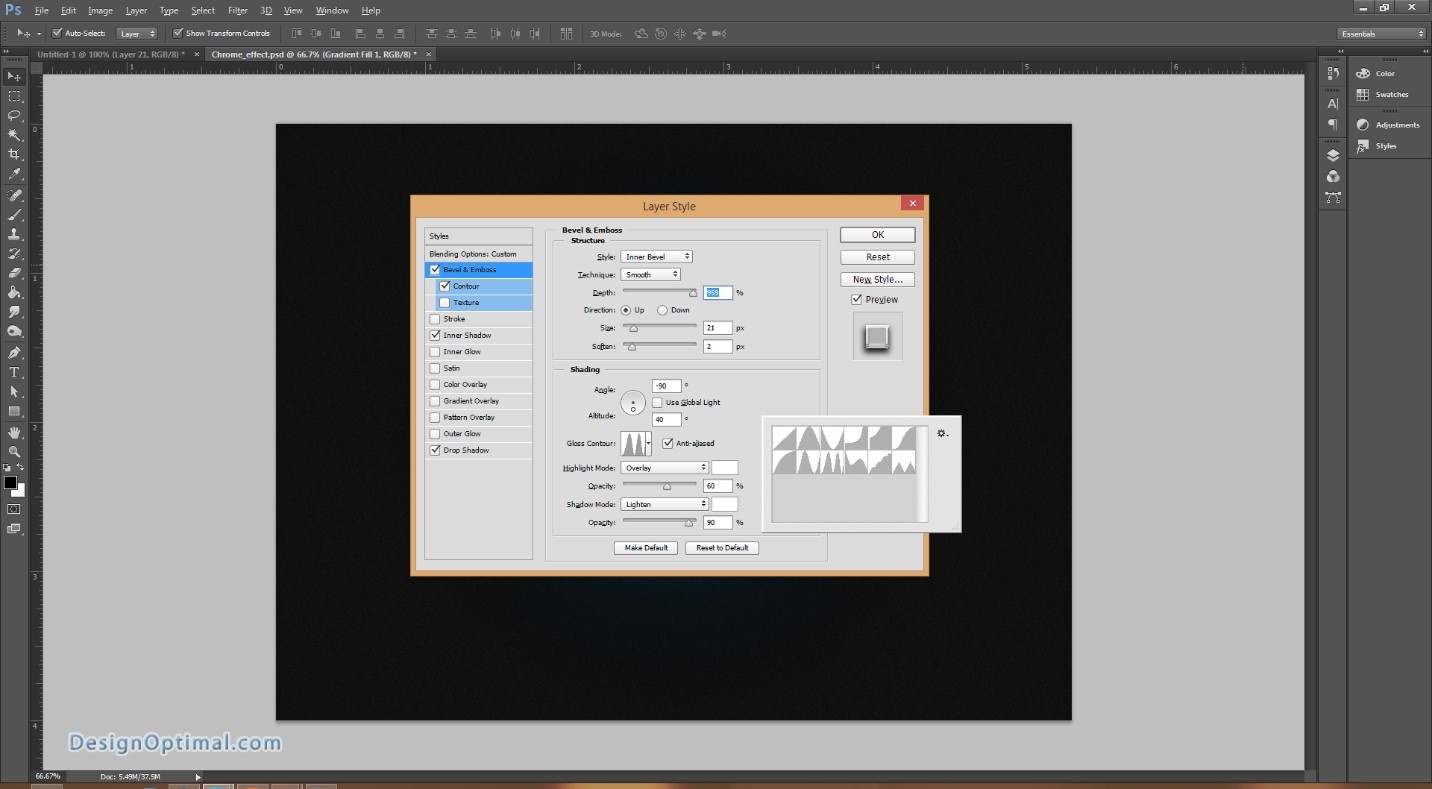This screenshot has height=789, width=1432.
Task: Uncheck the Inner Shadow checkbox
Action: point(435,335)
